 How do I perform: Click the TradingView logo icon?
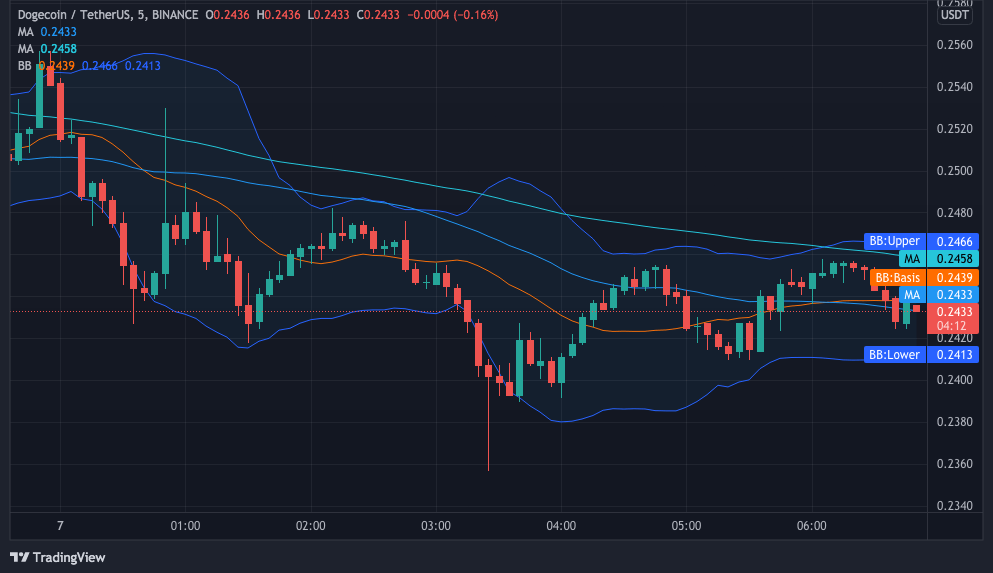coord(20,557)
